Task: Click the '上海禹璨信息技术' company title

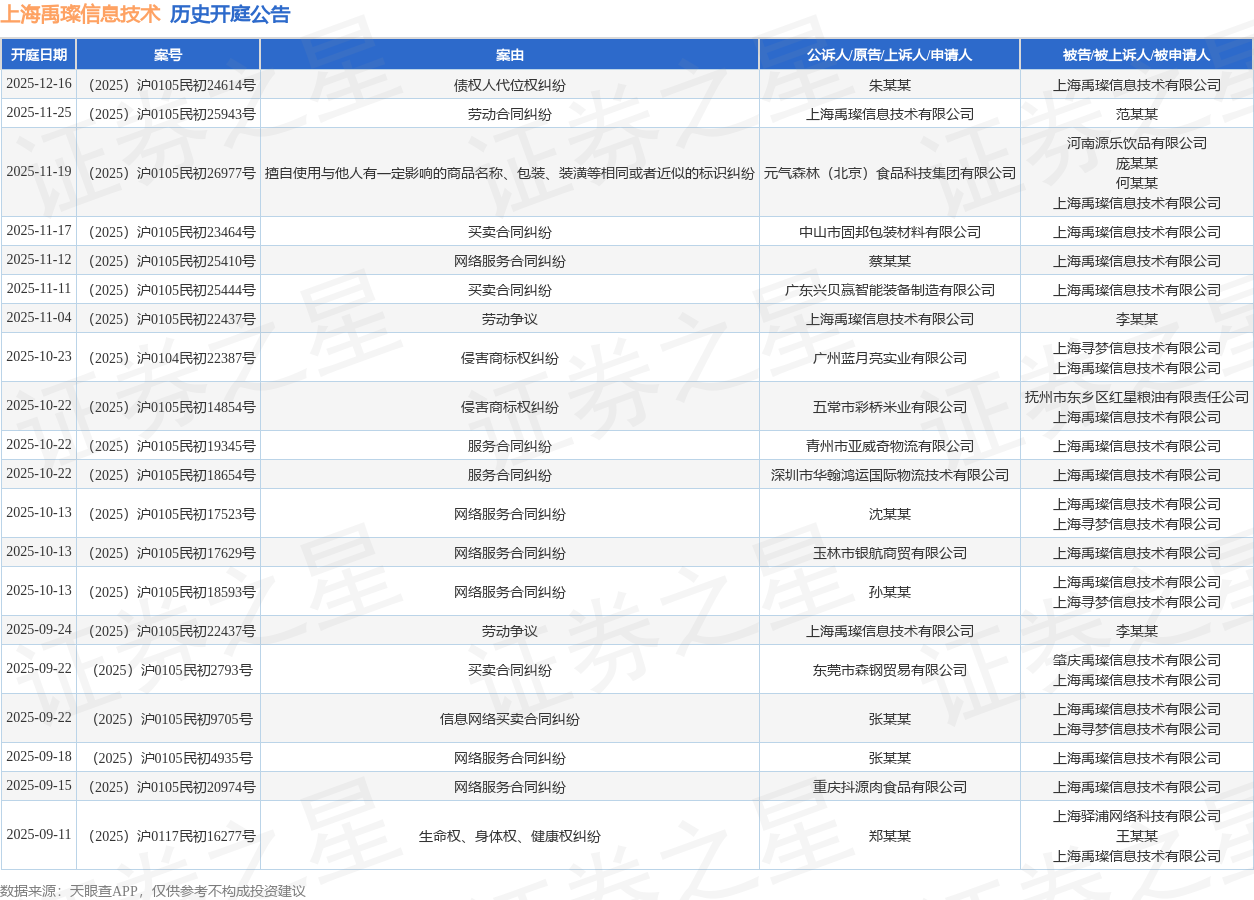Action: [80, 14]
